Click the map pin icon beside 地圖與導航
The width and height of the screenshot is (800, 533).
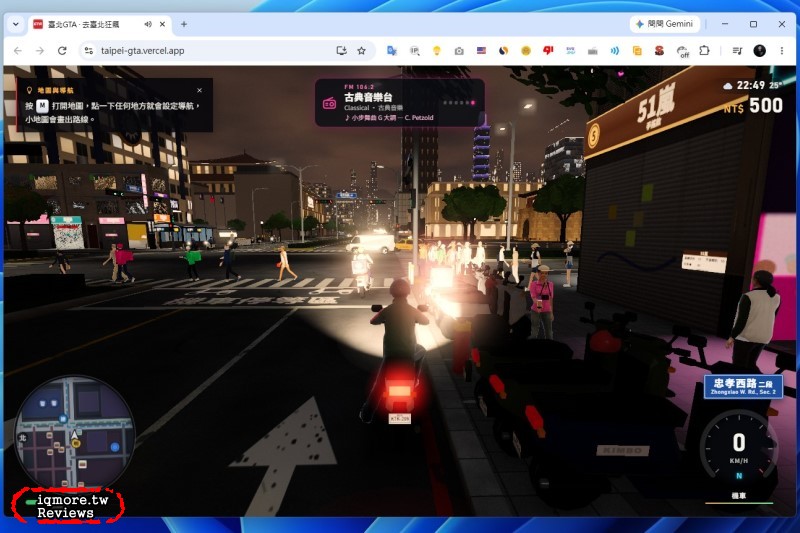tap(29, 90)
